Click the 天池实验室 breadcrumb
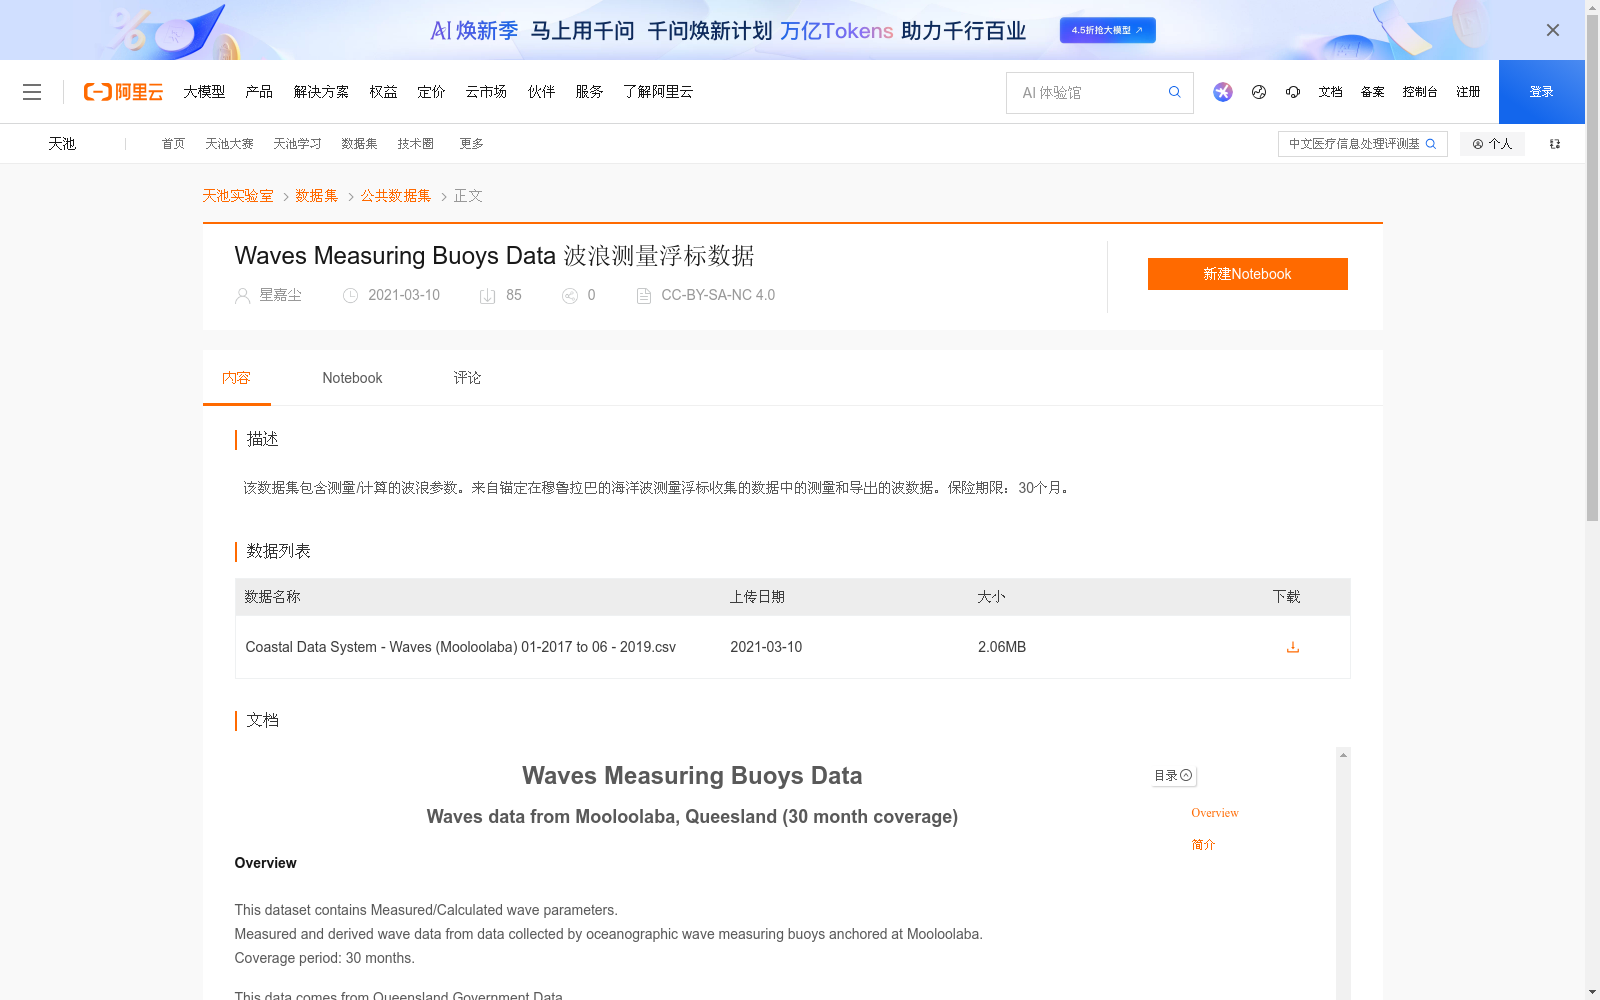This screenshot has width=1600, height=1000. point(238,196)
